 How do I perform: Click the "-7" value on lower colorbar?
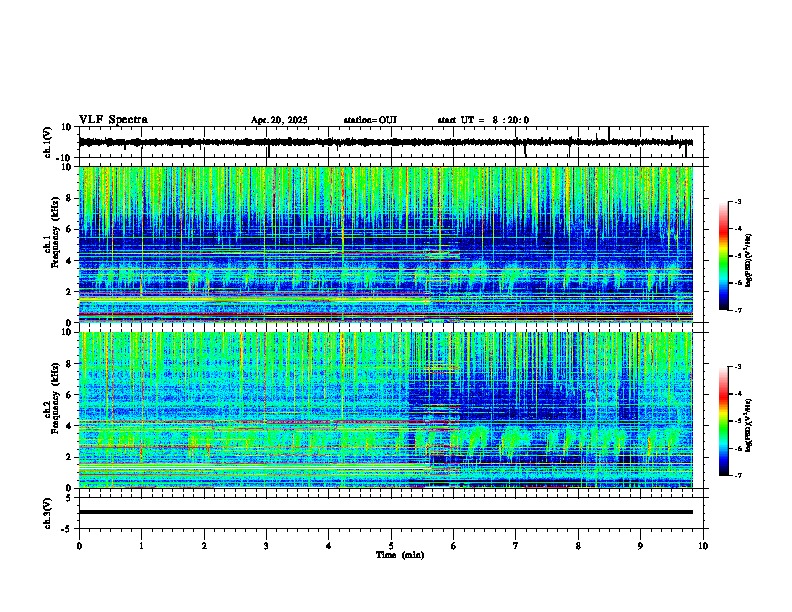[738, 475]
